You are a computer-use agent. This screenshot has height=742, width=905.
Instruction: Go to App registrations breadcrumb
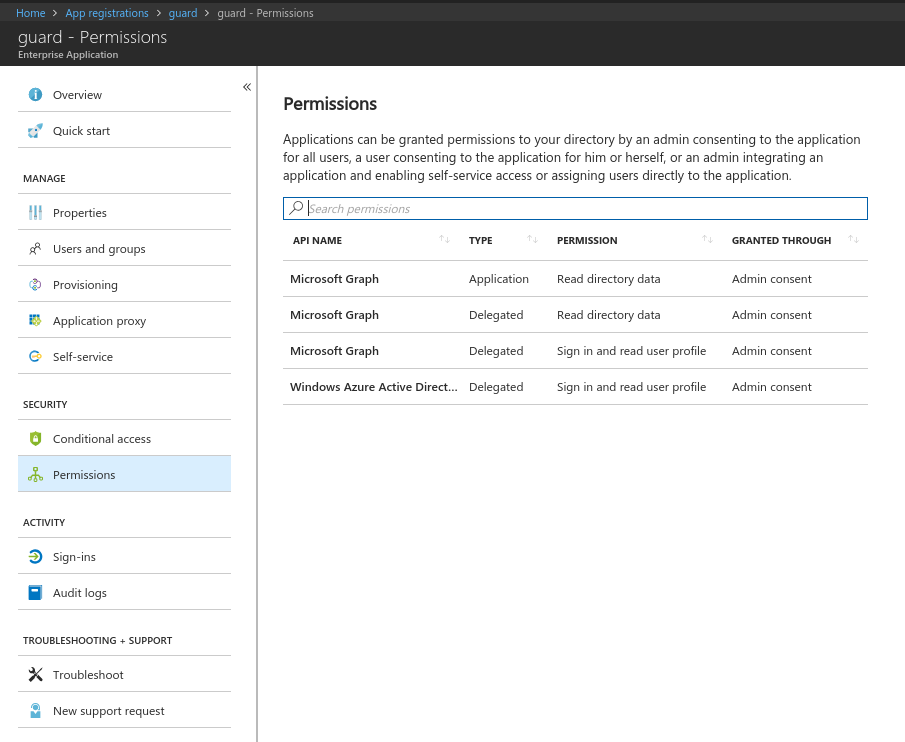[107, 13]
